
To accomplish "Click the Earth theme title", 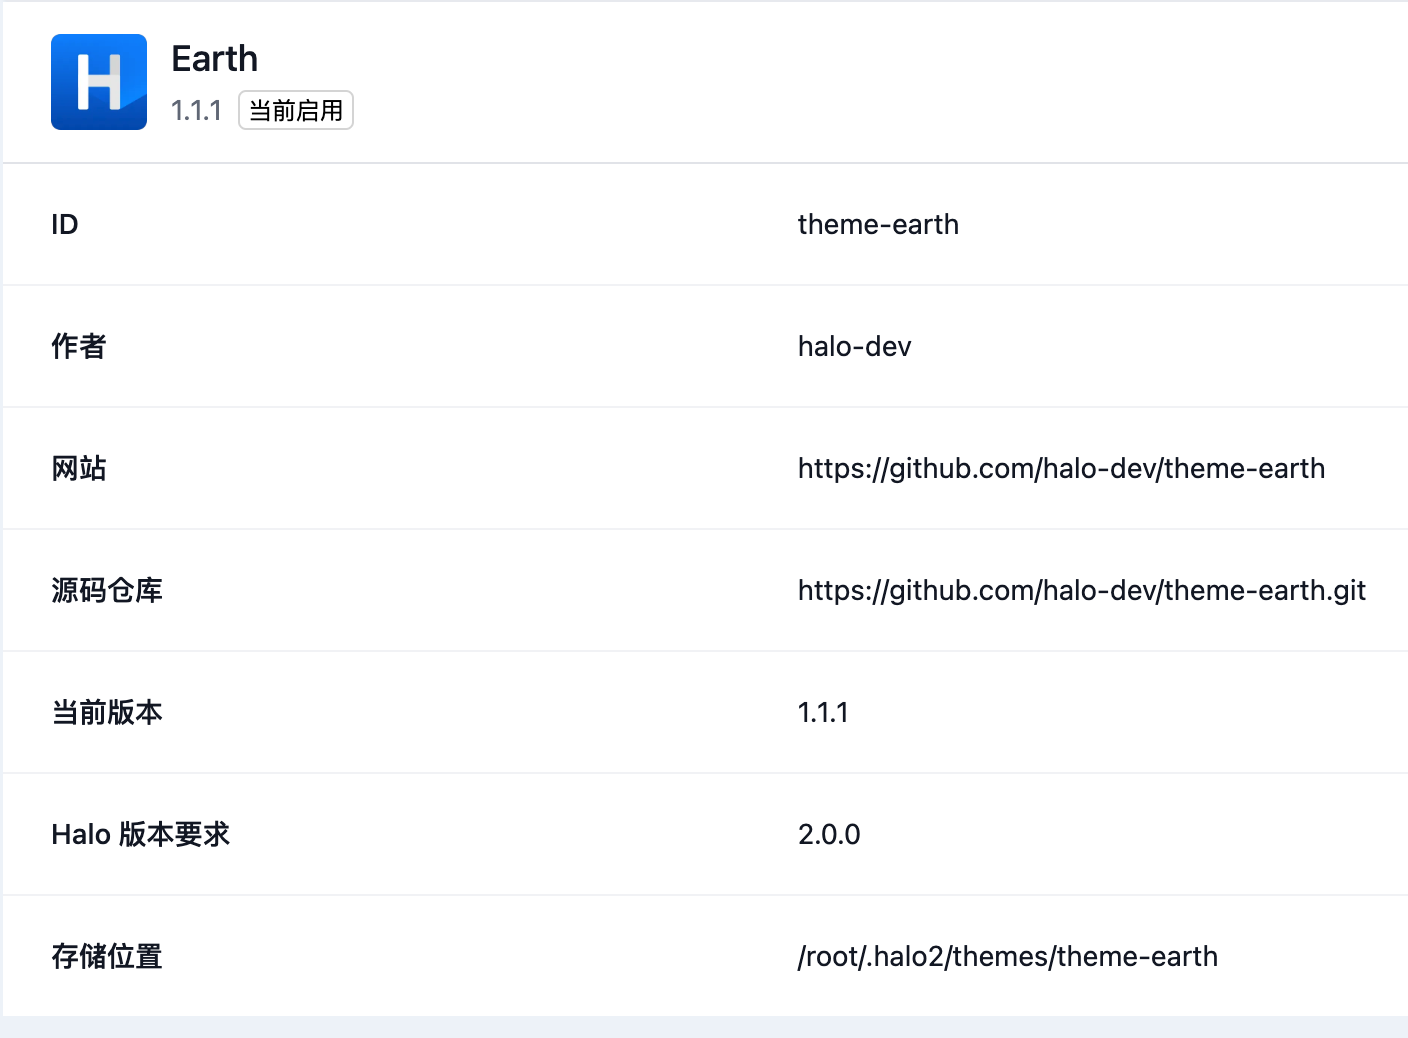I will click(214, 58).
